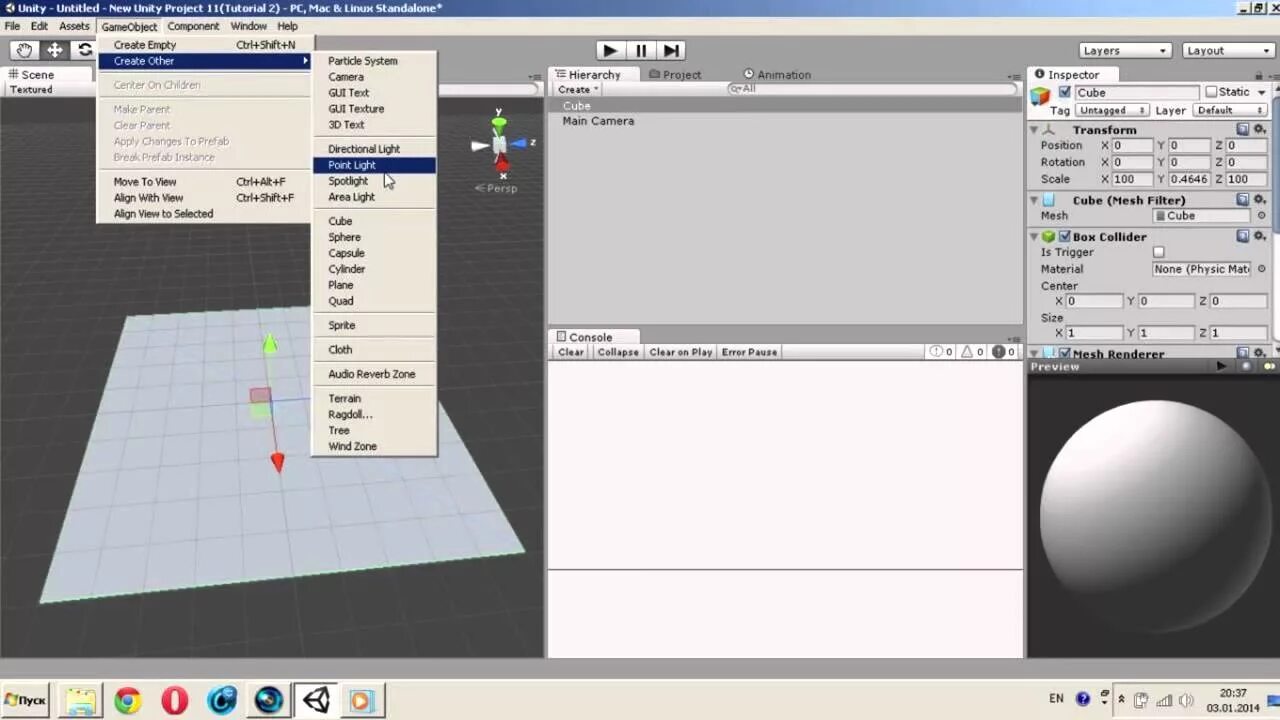Click play icon in Preview bar
This screenshot has width=1280, height=720.
click(1221, 367)
